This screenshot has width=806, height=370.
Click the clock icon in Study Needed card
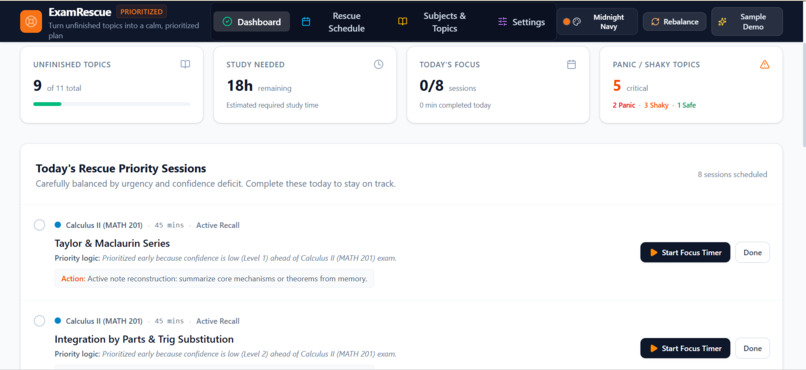(378, 64)
